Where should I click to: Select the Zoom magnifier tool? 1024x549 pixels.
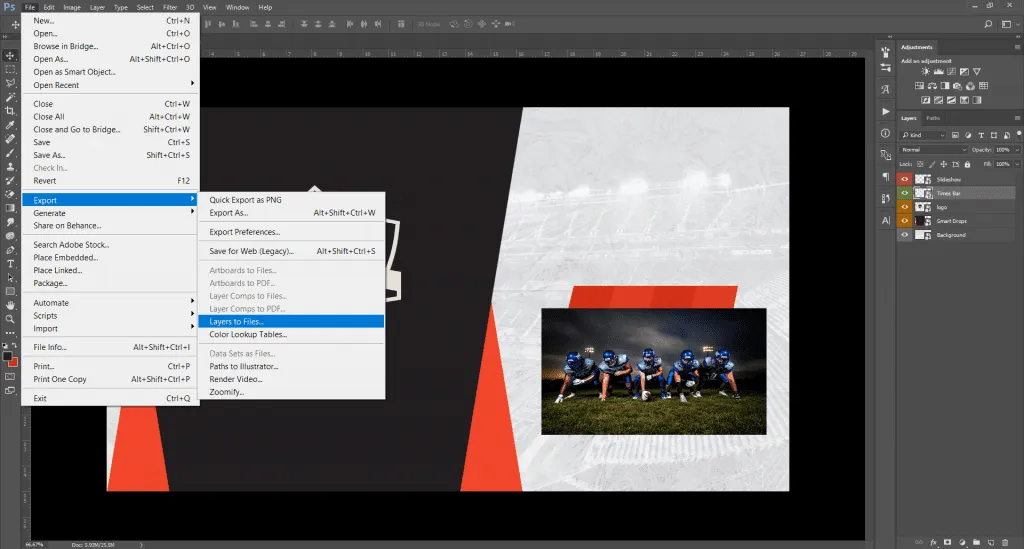click(10, 318)
